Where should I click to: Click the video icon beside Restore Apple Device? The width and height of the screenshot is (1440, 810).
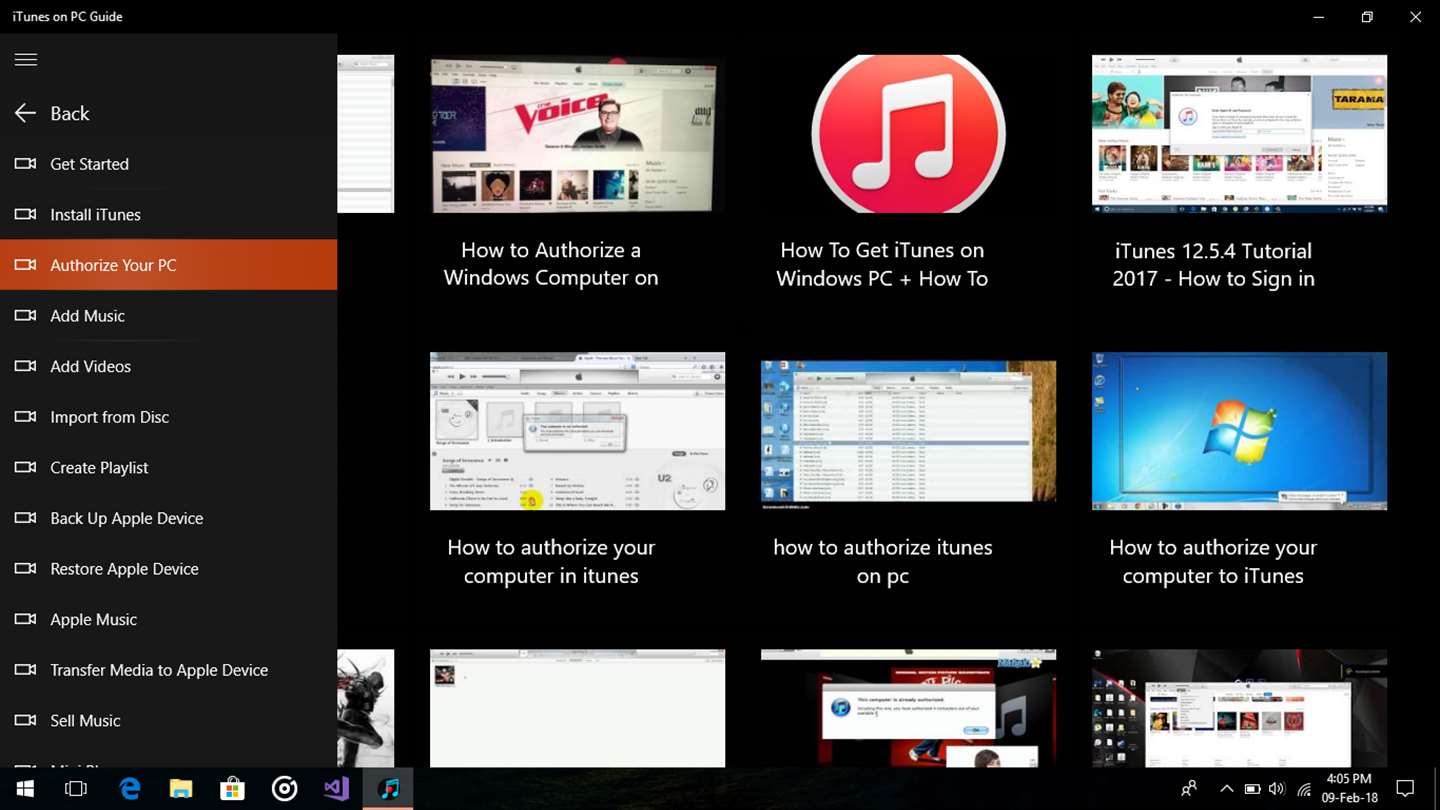click(25, 569)
